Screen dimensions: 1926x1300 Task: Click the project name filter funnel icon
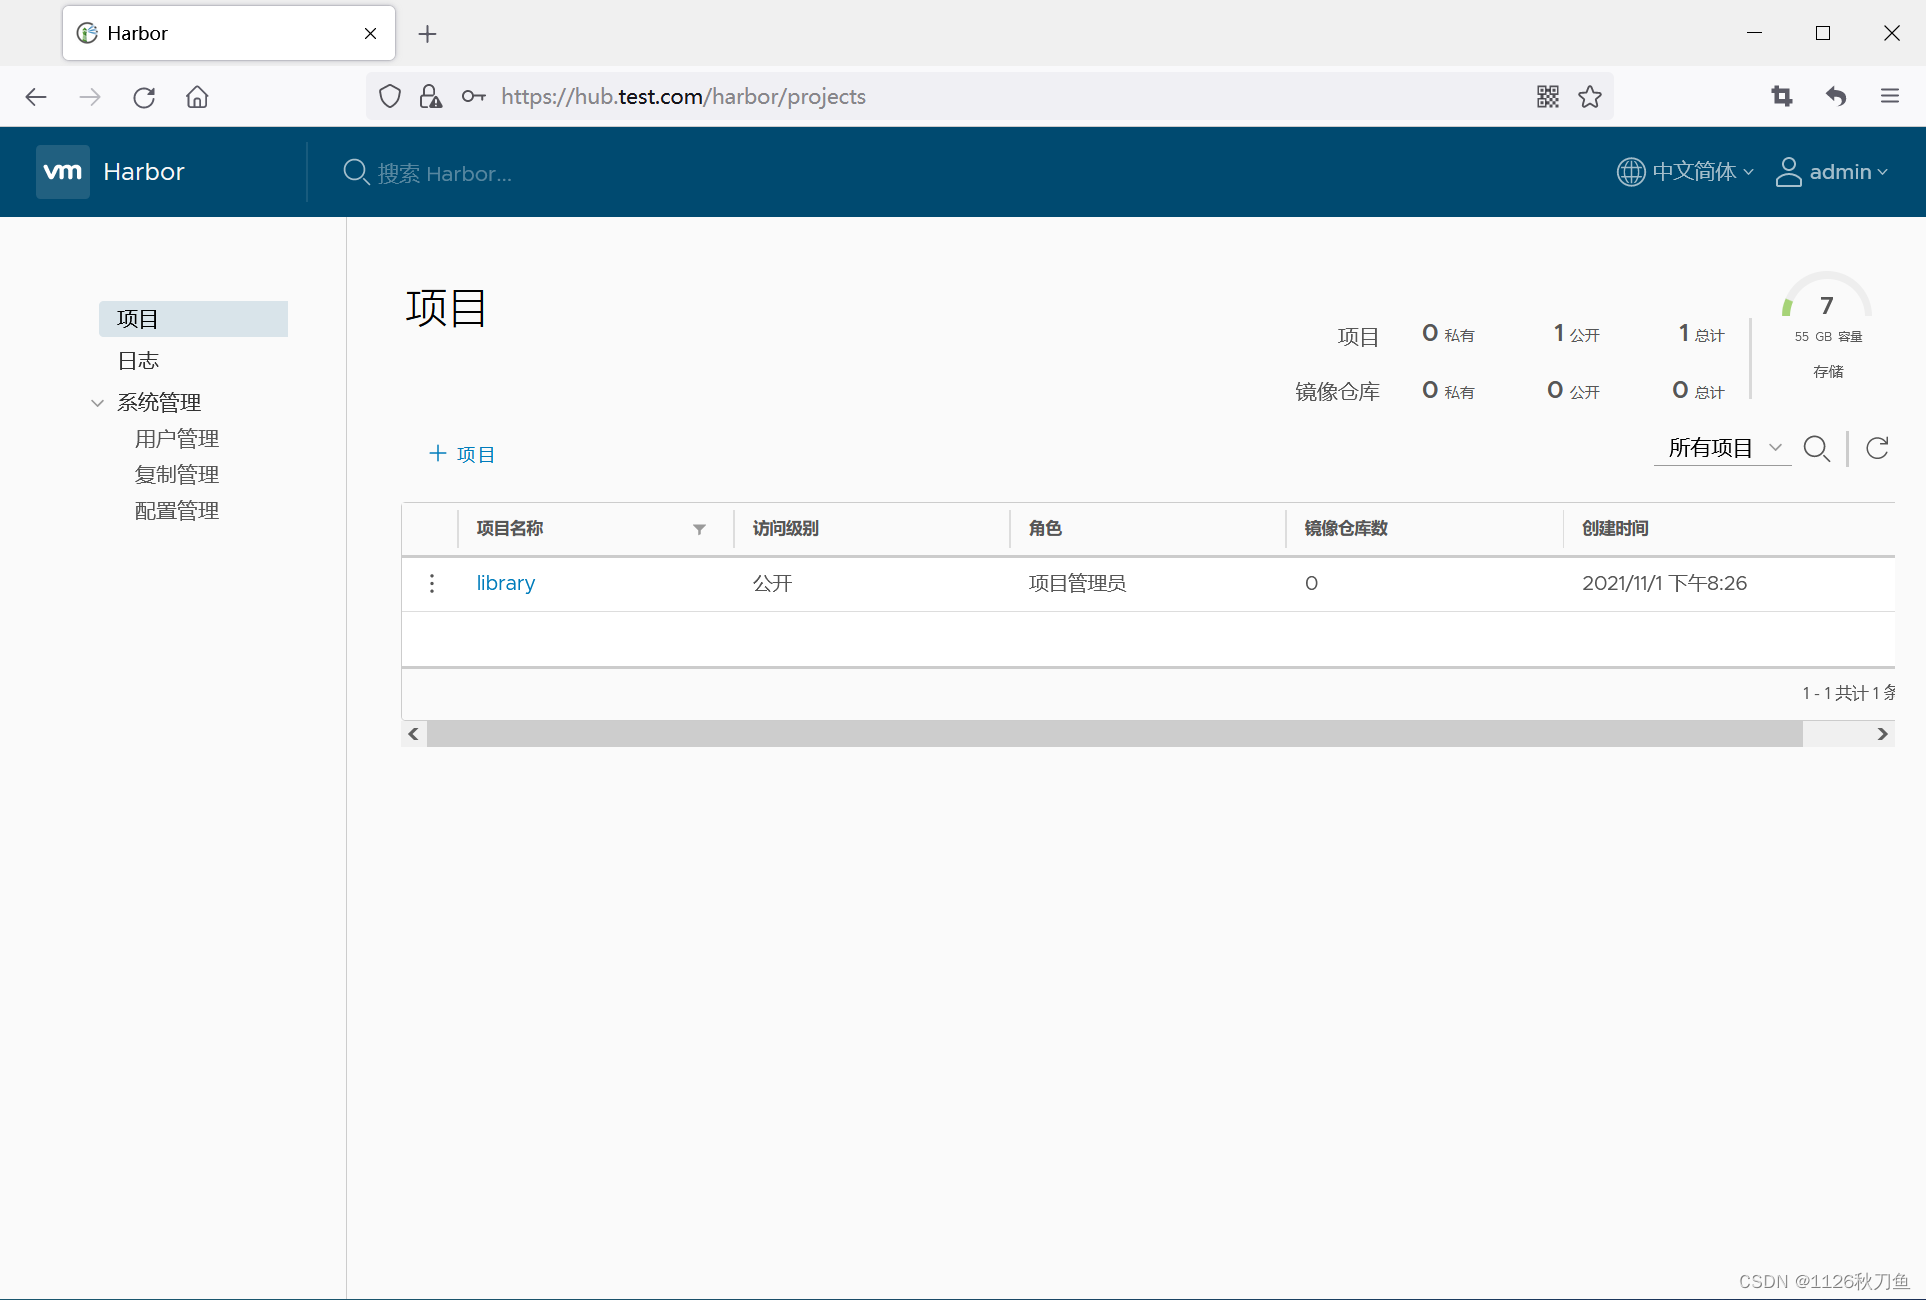tap(699, 529)
